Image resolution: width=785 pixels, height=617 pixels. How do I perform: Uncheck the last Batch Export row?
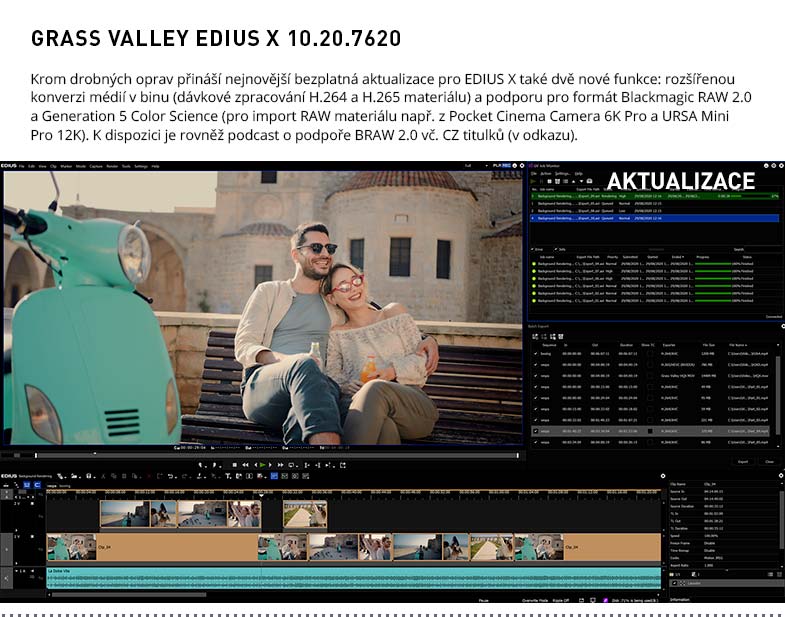(x=536, y=442)
